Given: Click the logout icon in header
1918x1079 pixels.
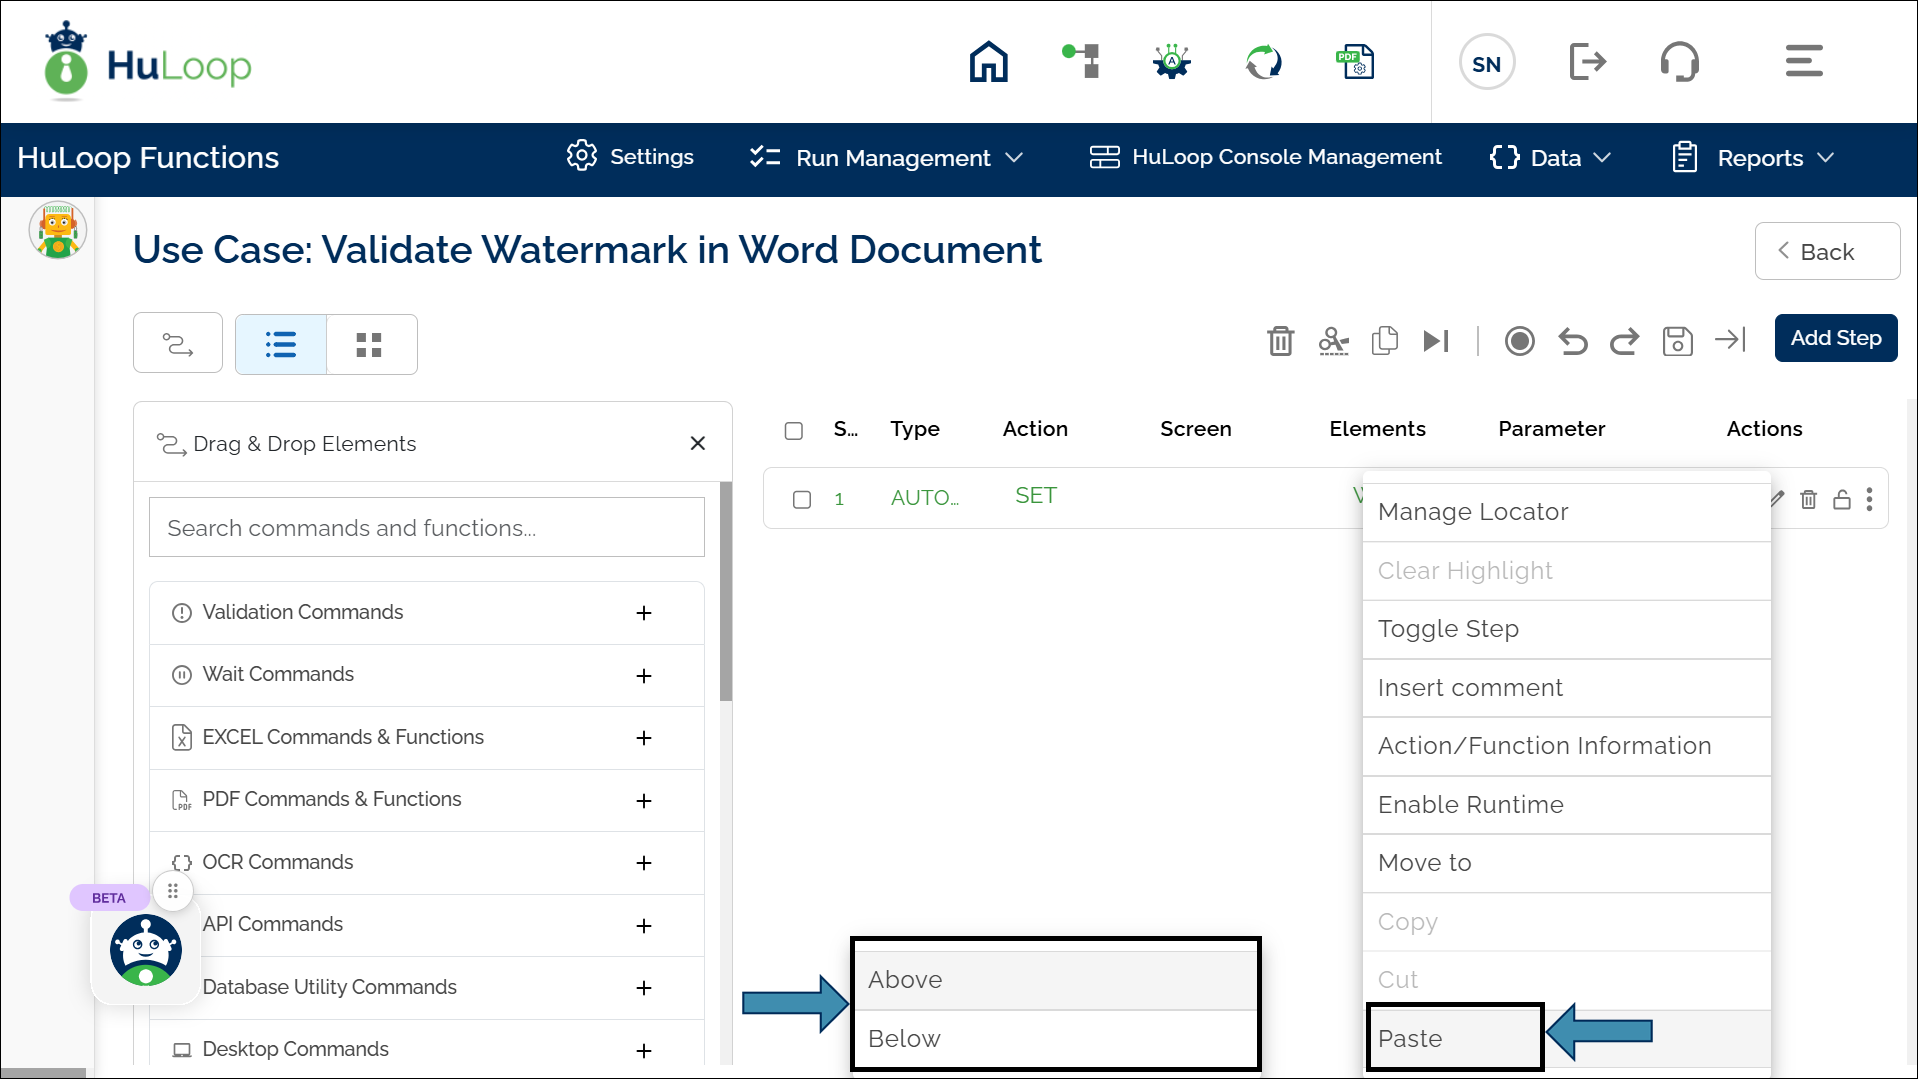Looking at the screenshot, I should (x=1587, y=62).
